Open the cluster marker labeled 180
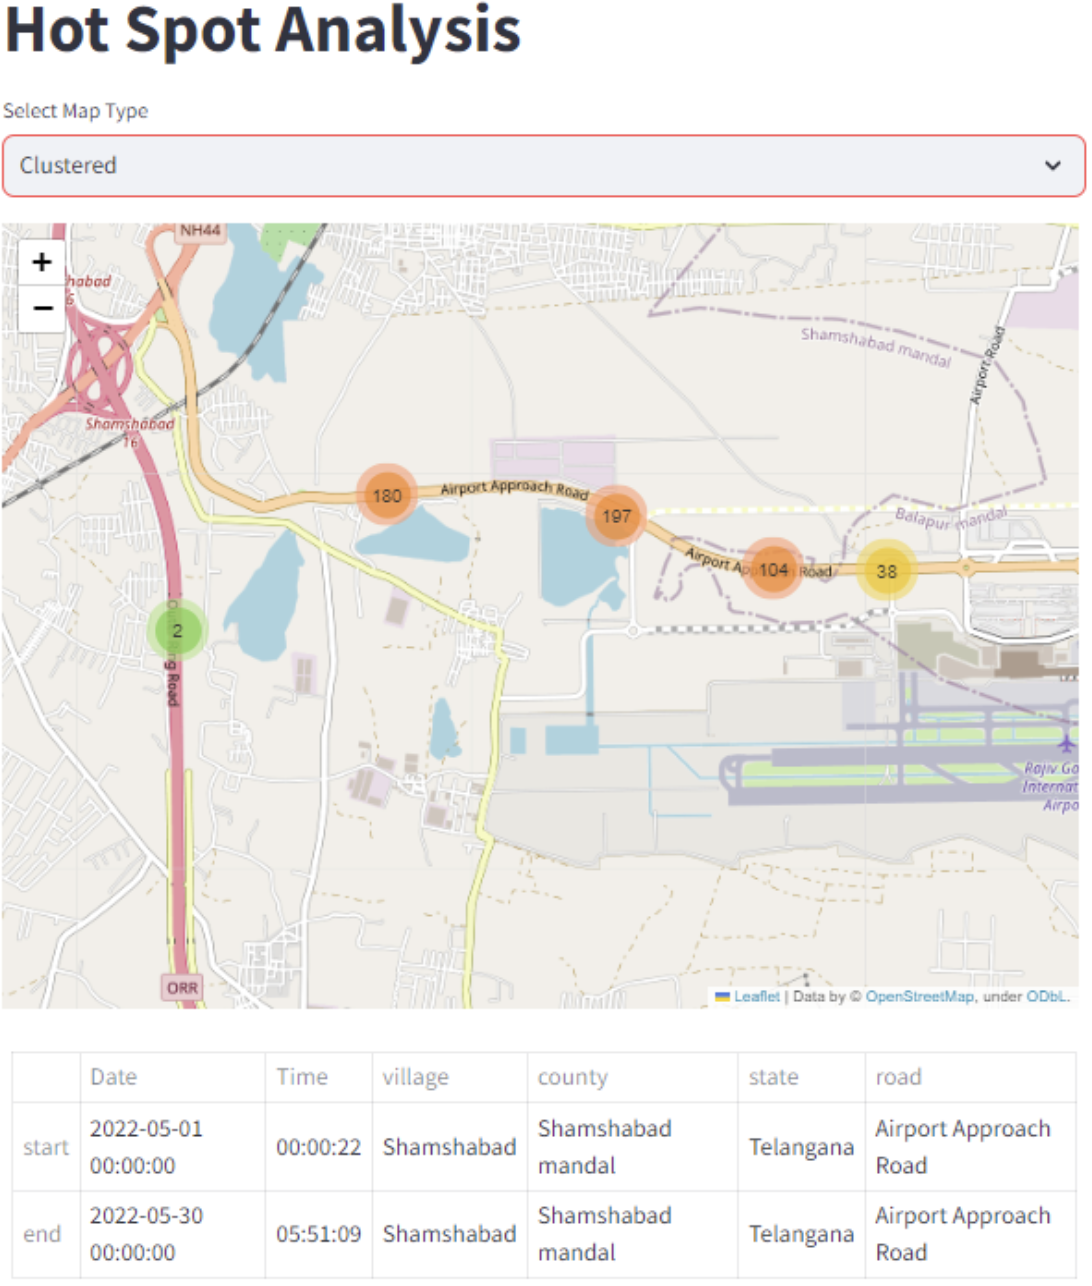 point(387,495)
